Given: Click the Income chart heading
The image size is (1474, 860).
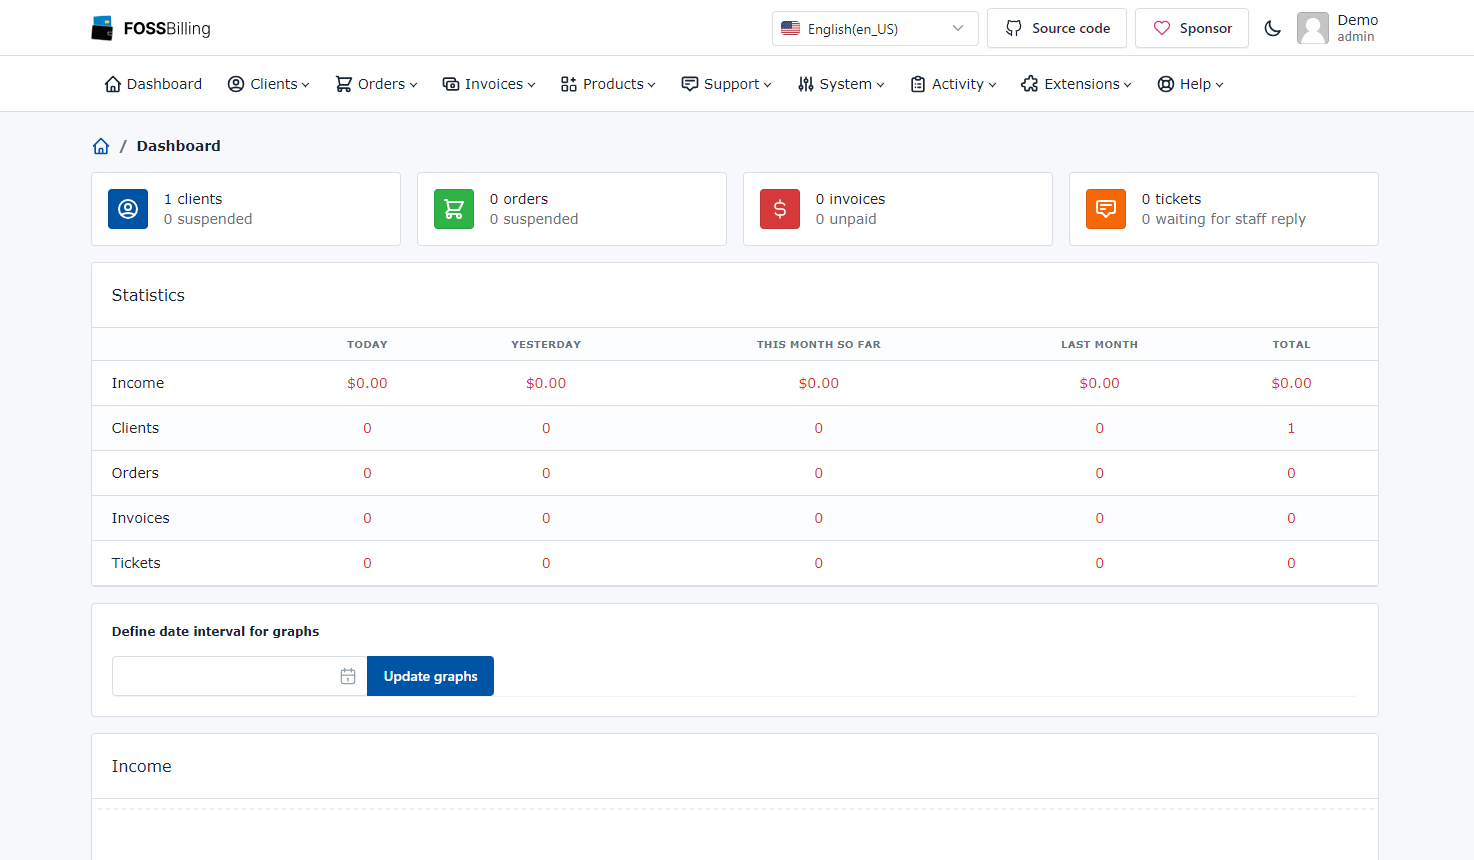Looking at the screenshot, I should [x=141, y=766].
